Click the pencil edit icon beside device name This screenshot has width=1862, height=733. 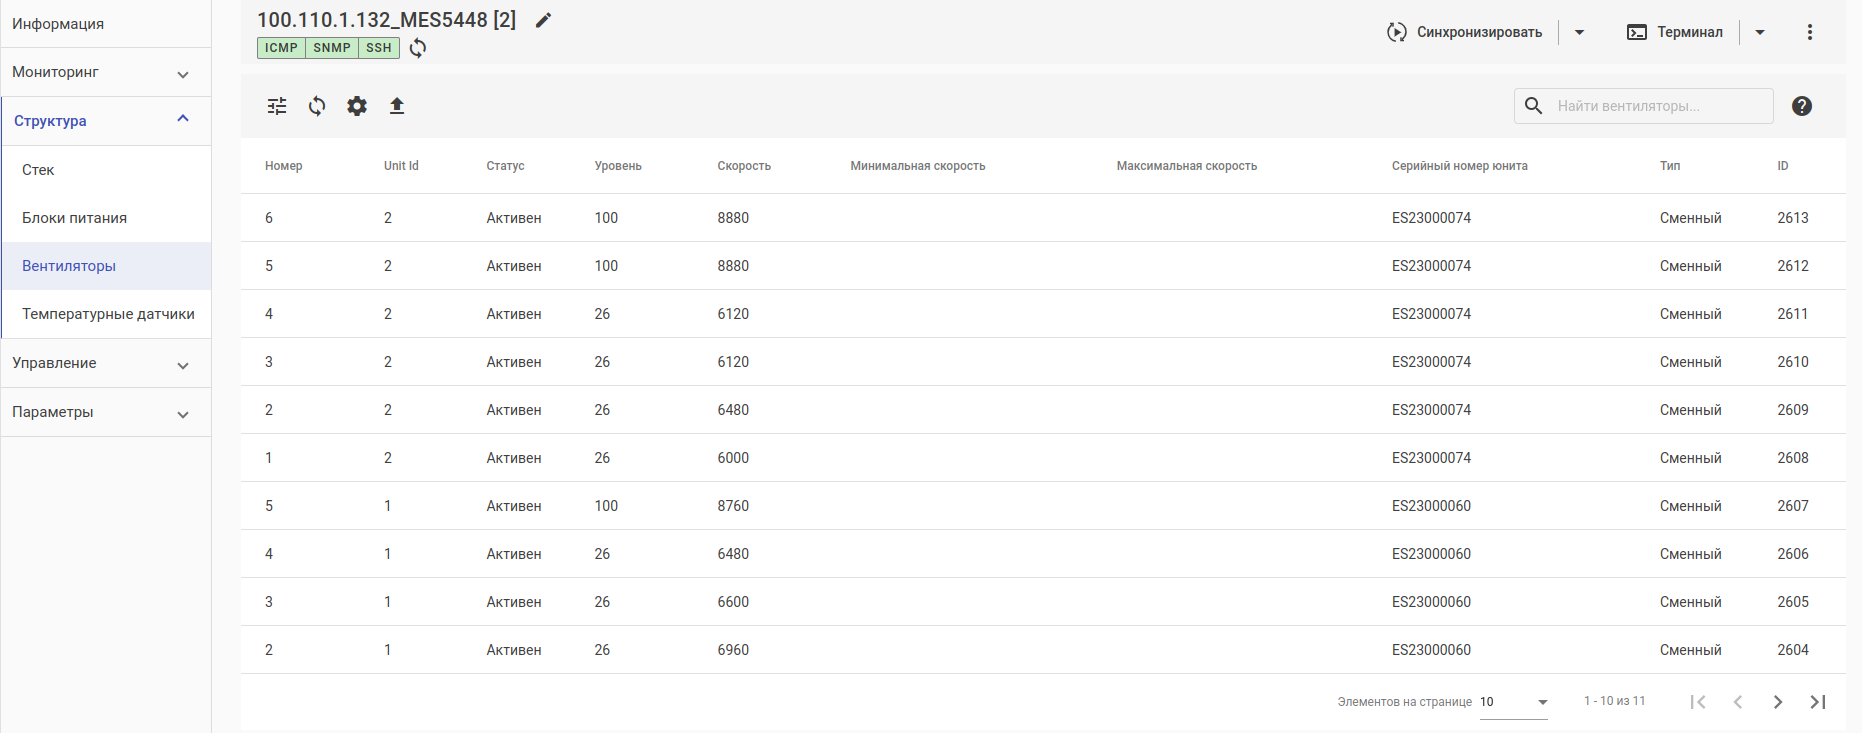(x=543, y=20)
